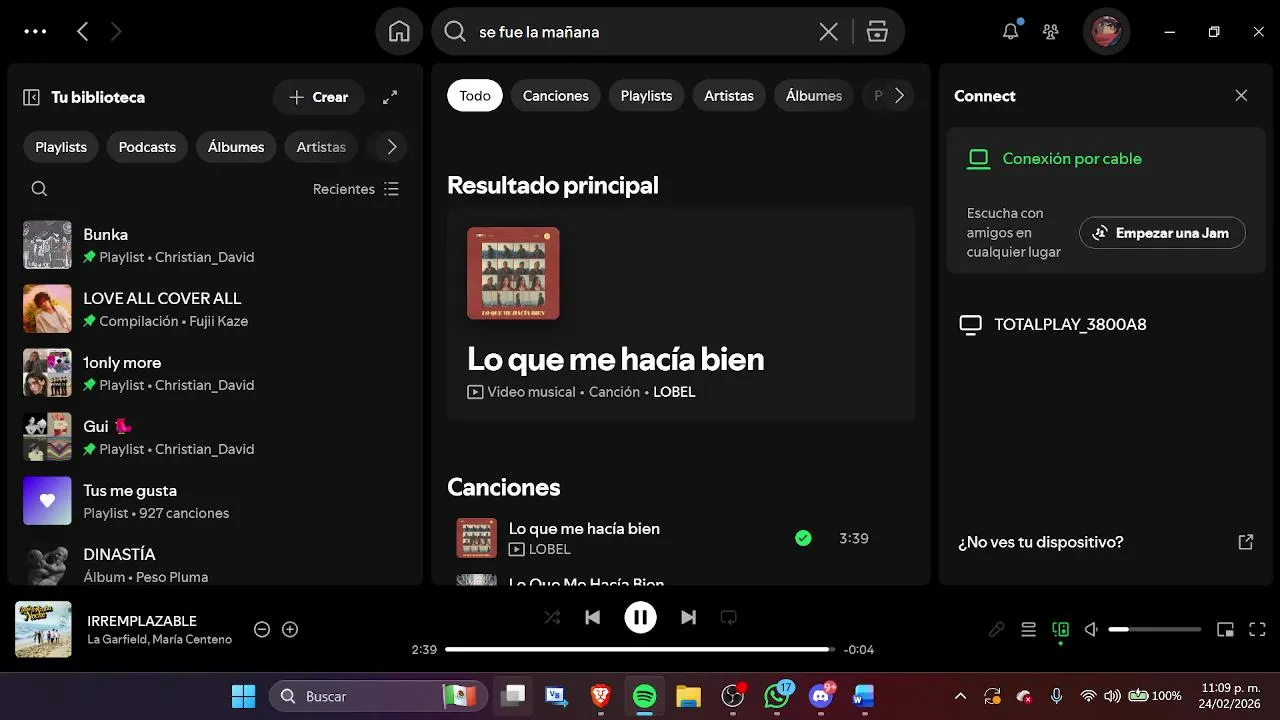1280x720 pixels.
Task: Open LOVE ALL COVER ALL compilation
Action: pyautogui.click(x=215, y=309)
